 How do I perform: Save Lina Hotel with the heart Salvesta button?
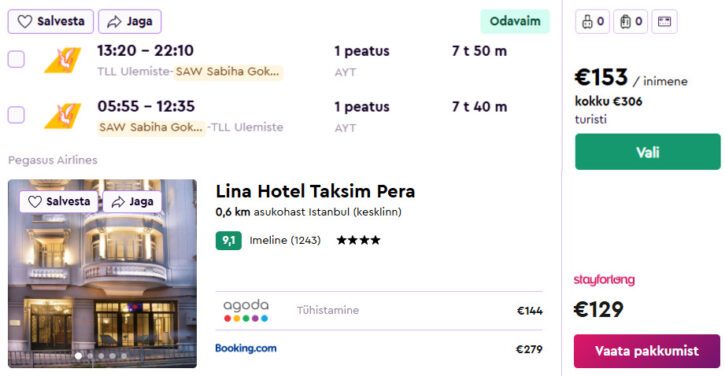[x=59, y=202]
